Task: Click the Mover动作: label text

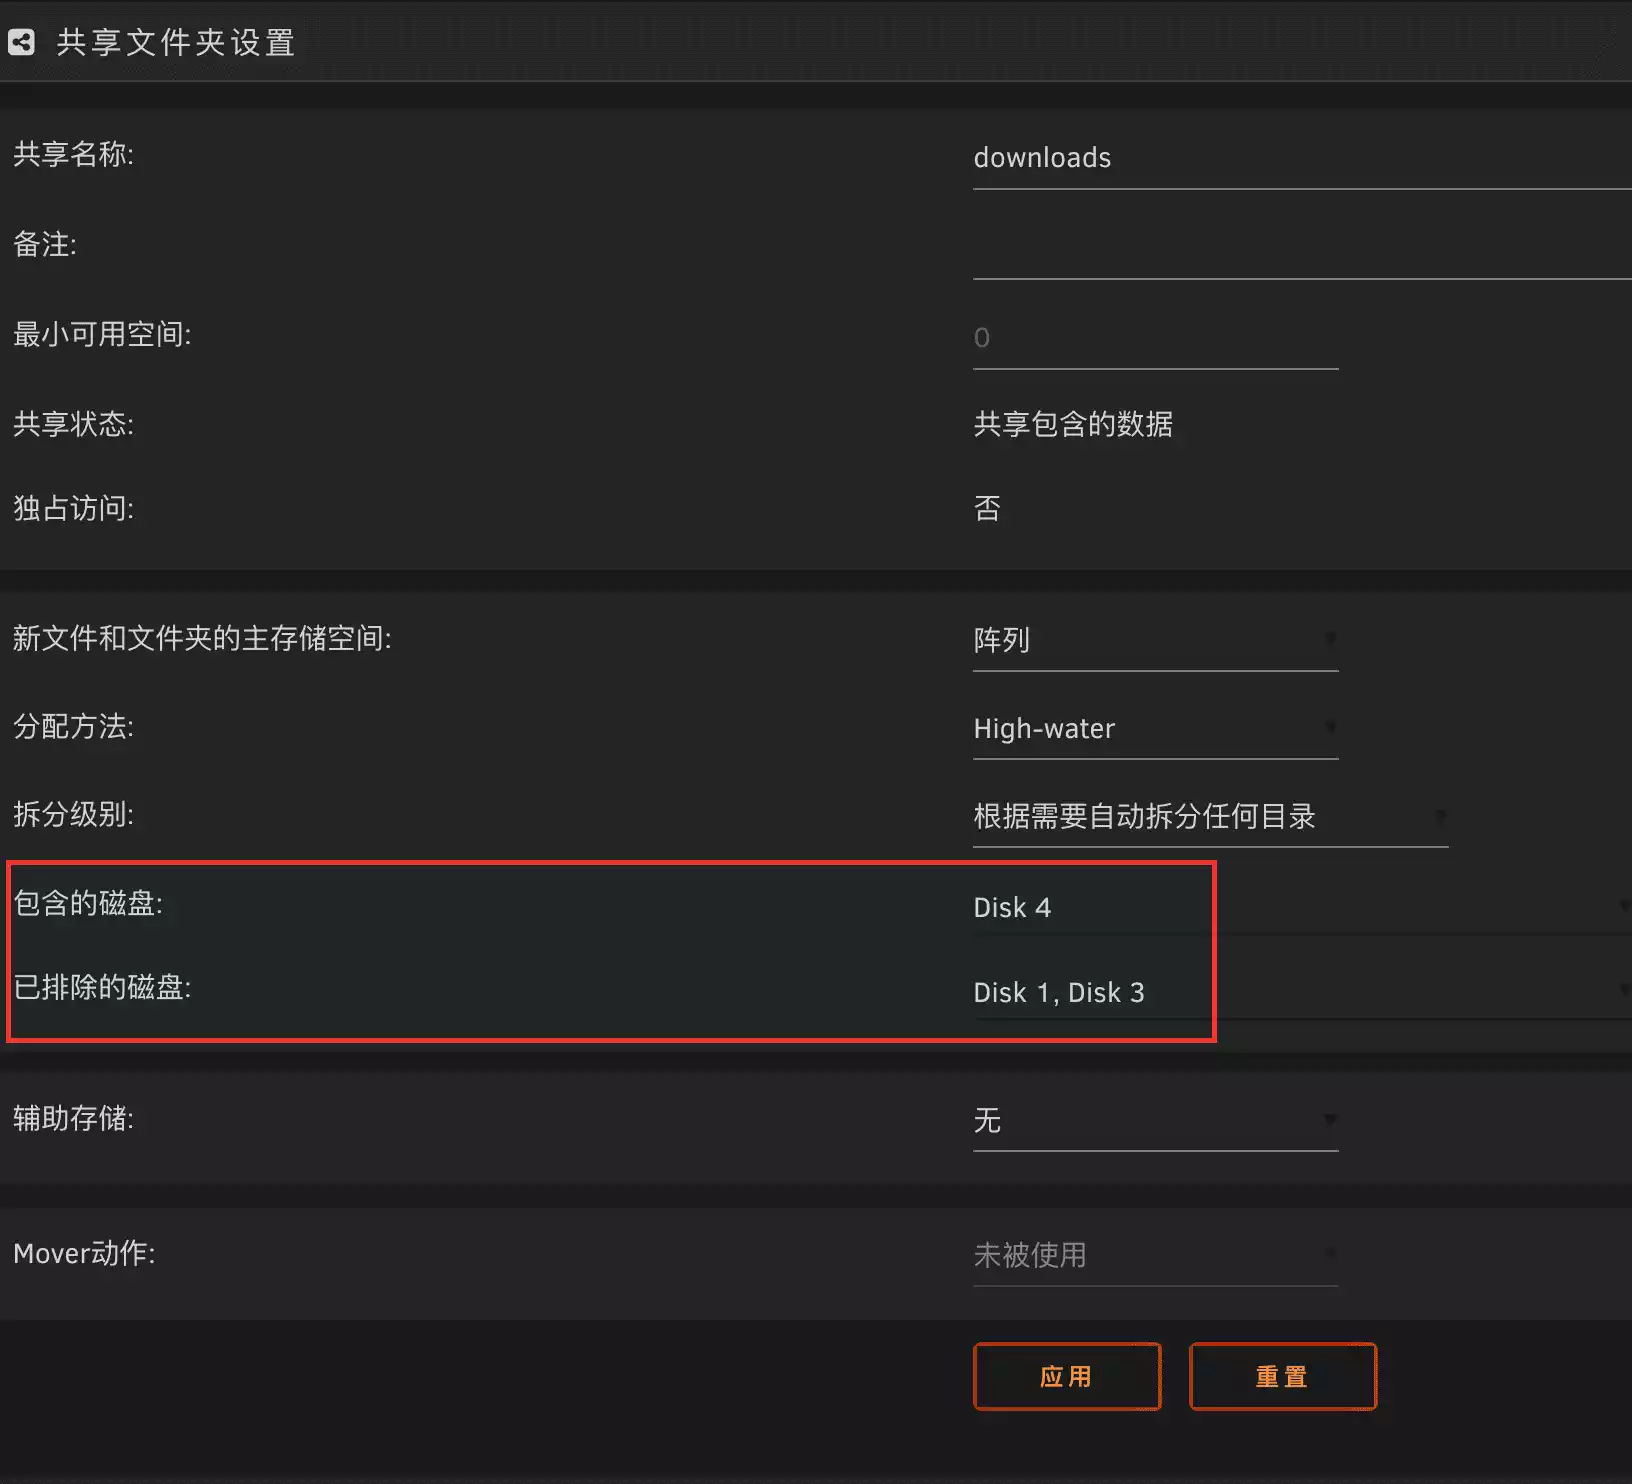Action: coord(84,1254)
